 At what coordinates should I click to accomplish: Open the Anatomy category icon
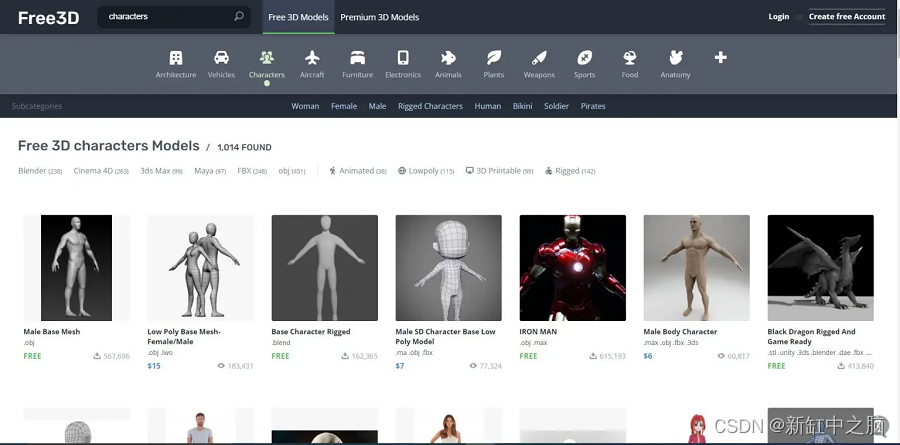coord(676,57)
